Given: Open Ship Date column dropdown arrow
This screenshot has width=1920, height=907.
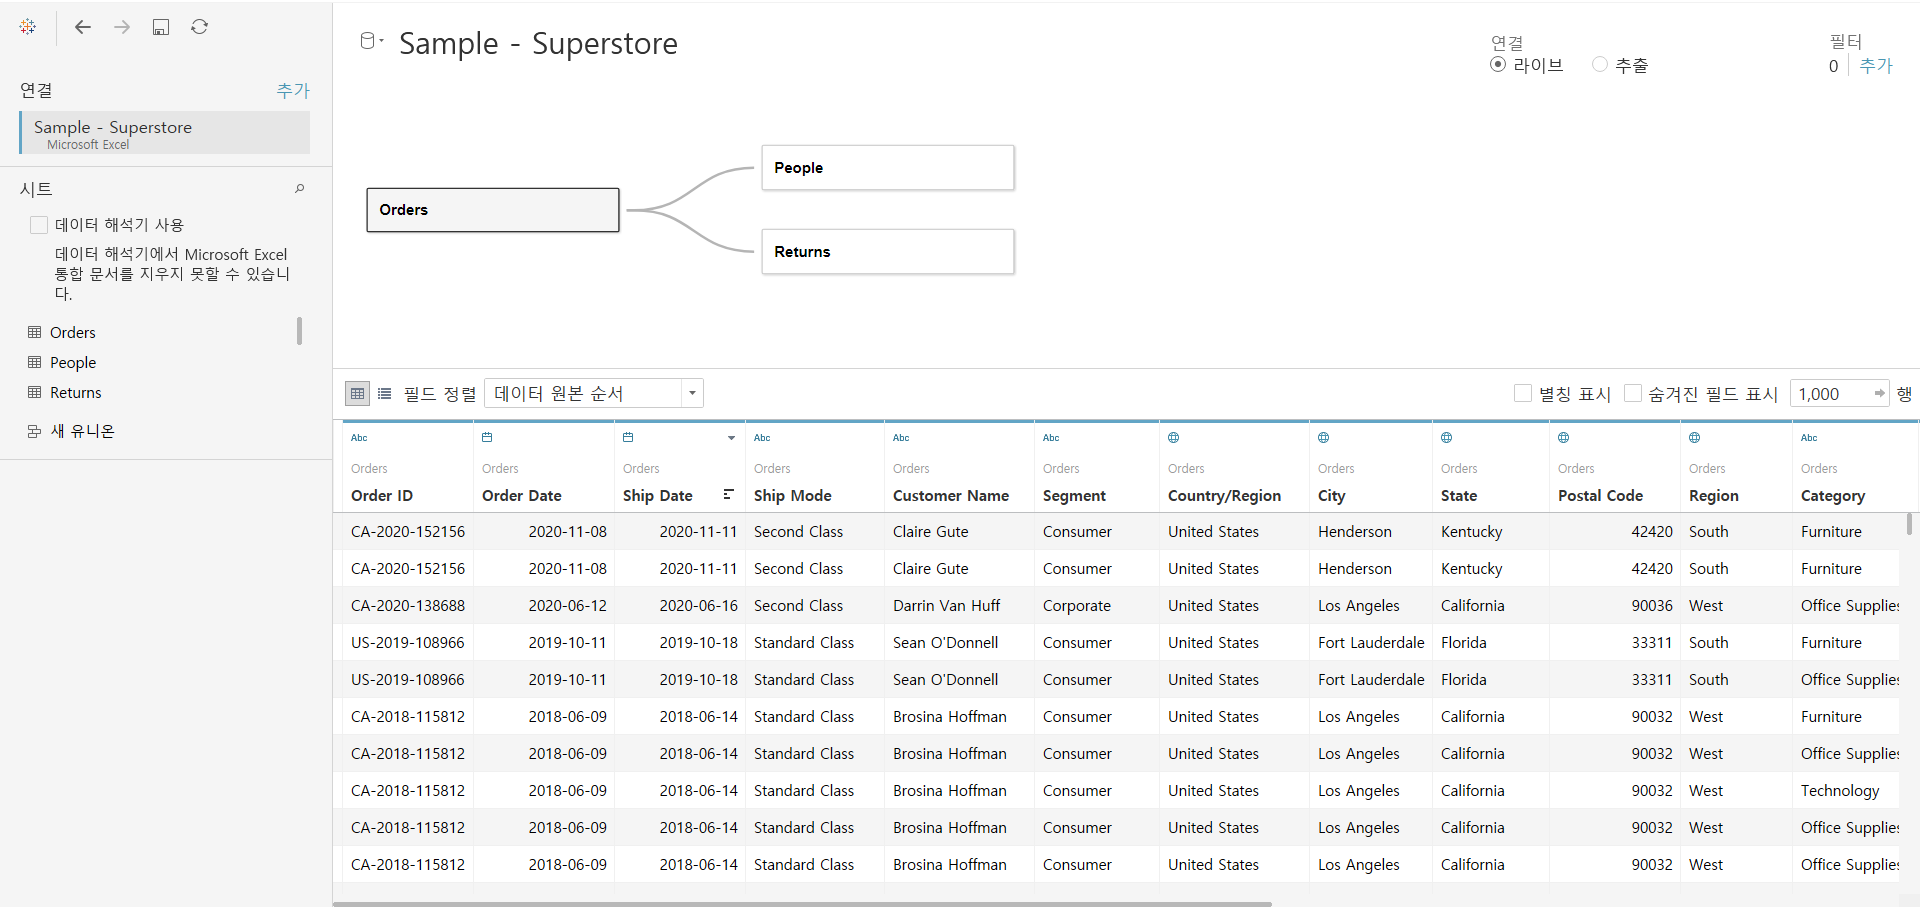Looking at the screenshot, I should click(x=732, y=438).
